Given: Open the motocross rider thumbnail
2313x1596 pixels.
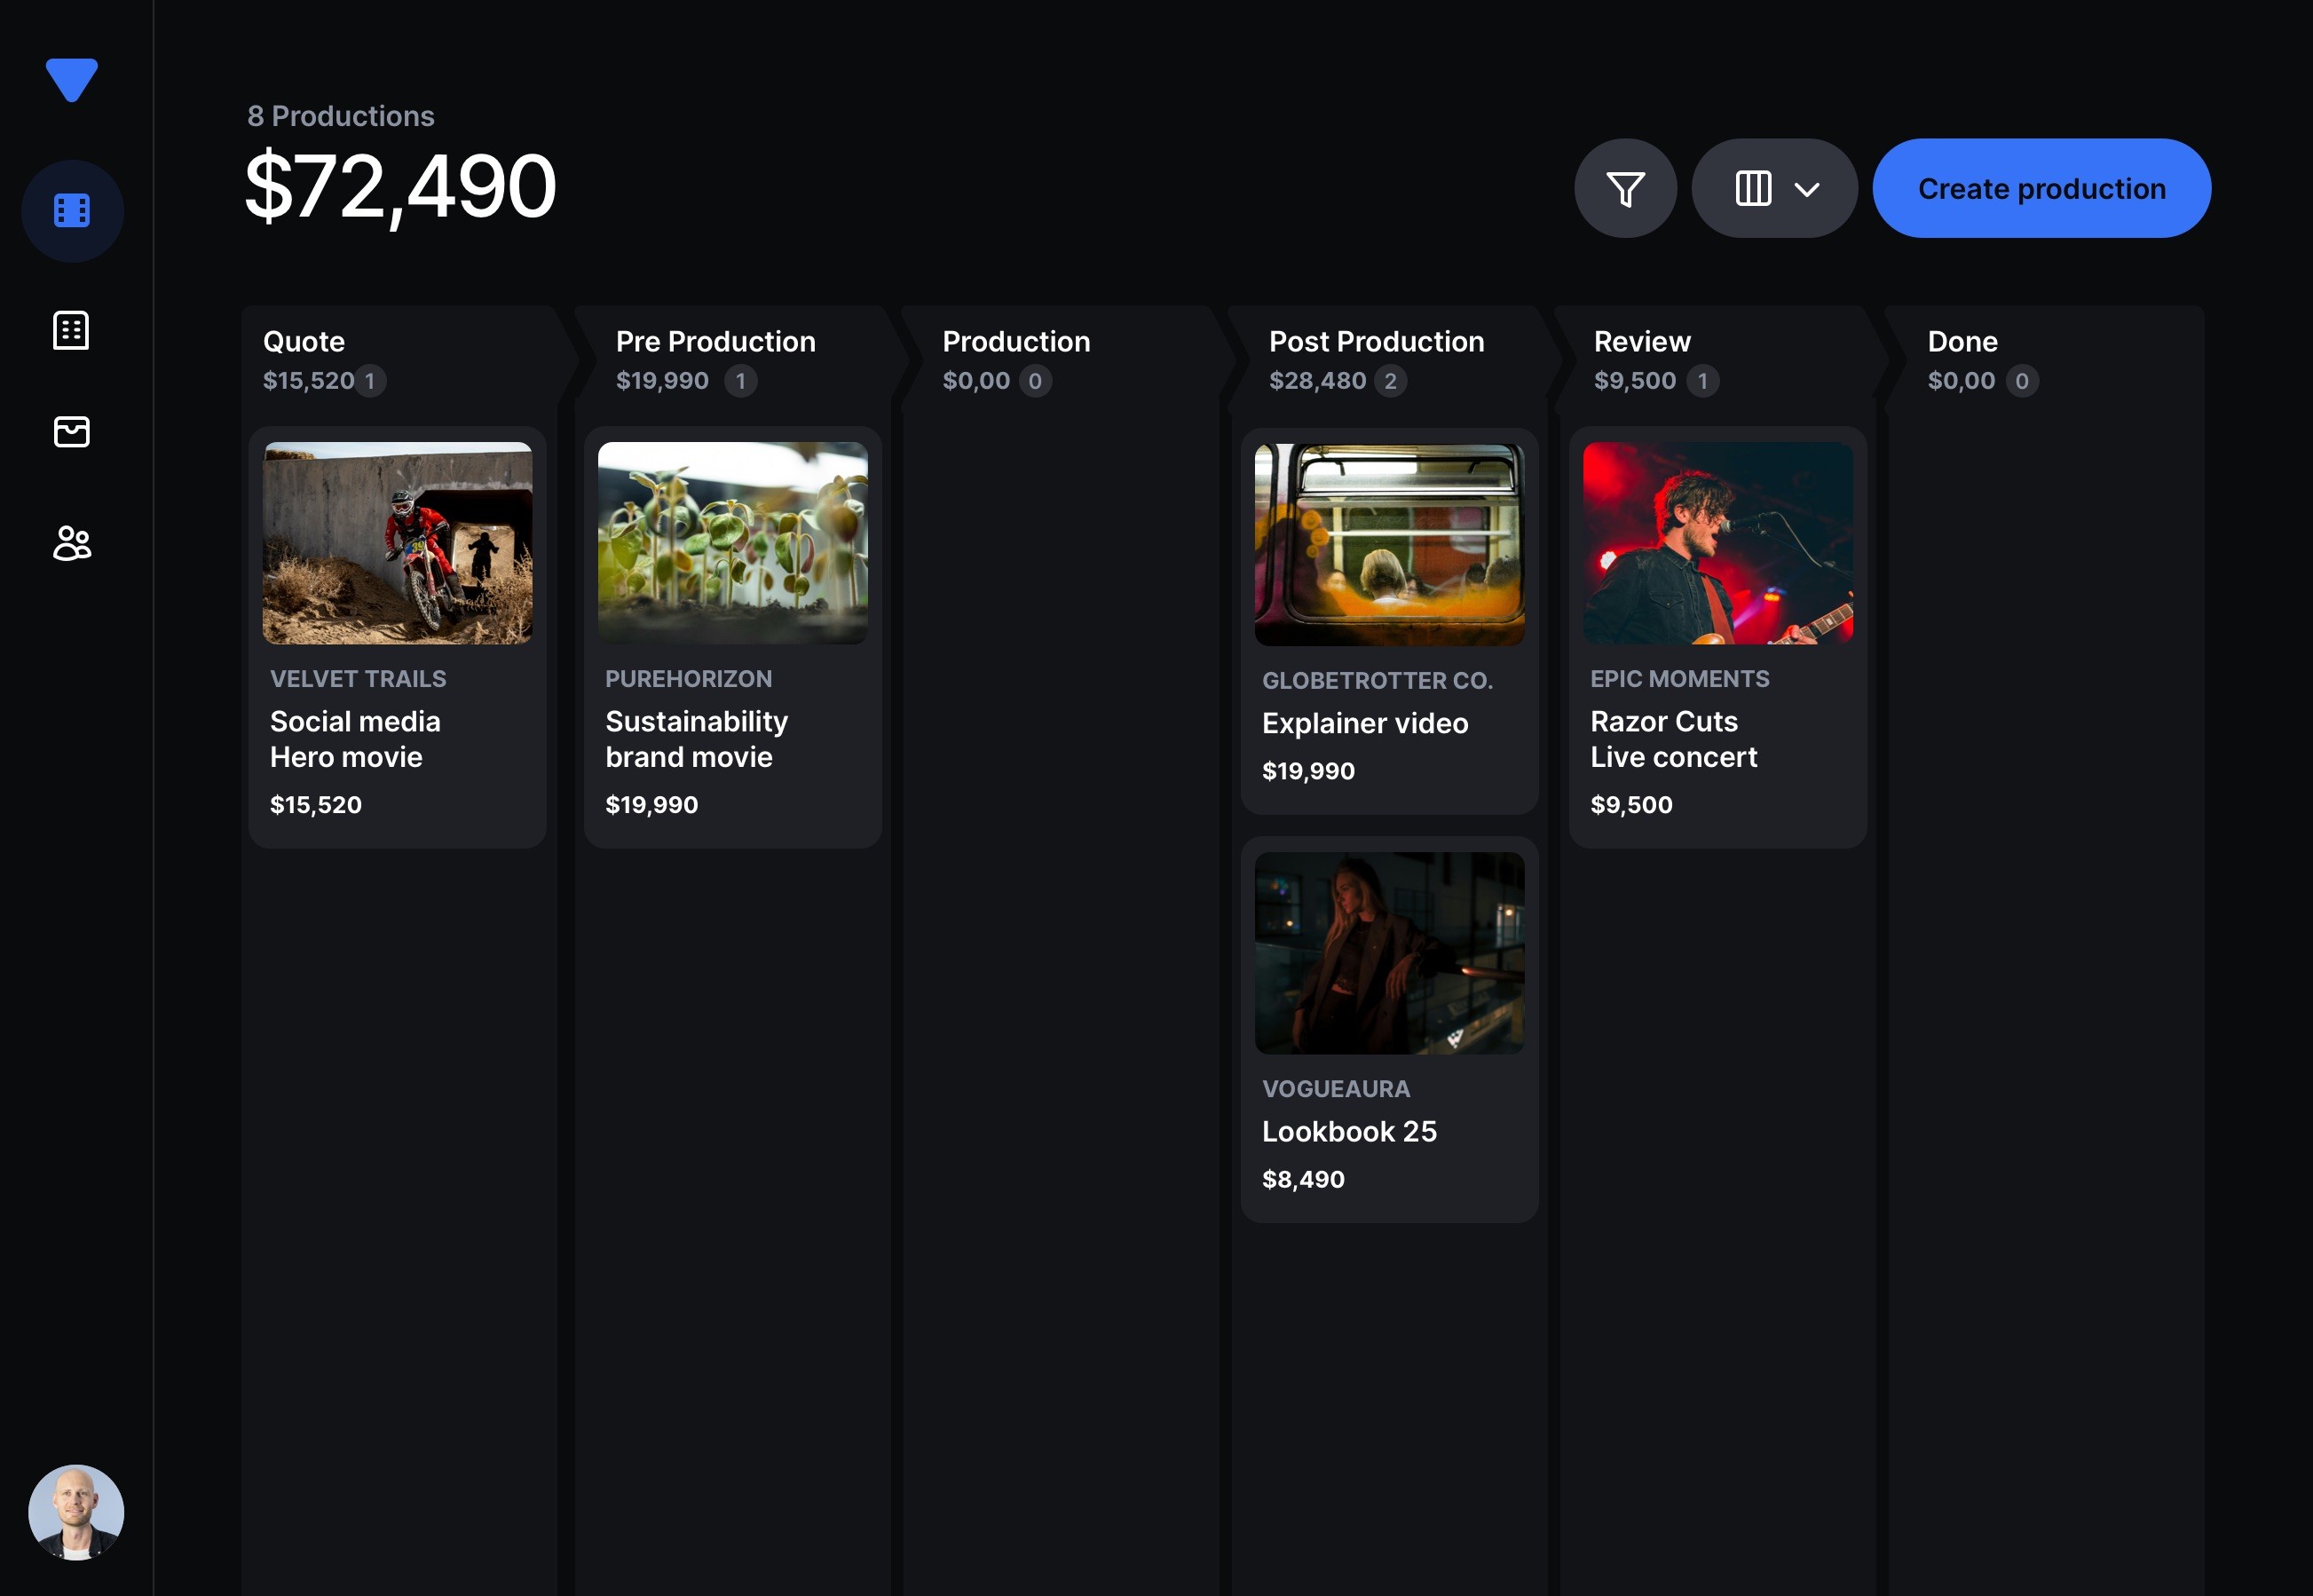Looking at the screenshot, I should pyautogui.click(x=397, y=543).
